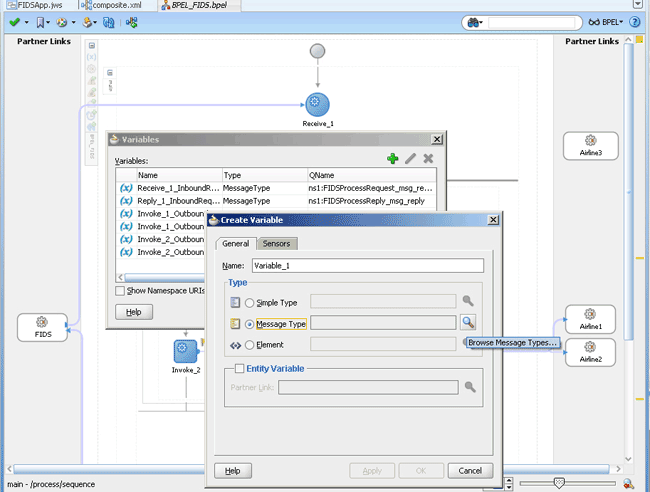Toggle the Show Namespace URIs checkbox
This screenshot has height=492, width=650.
click(120, 291)
